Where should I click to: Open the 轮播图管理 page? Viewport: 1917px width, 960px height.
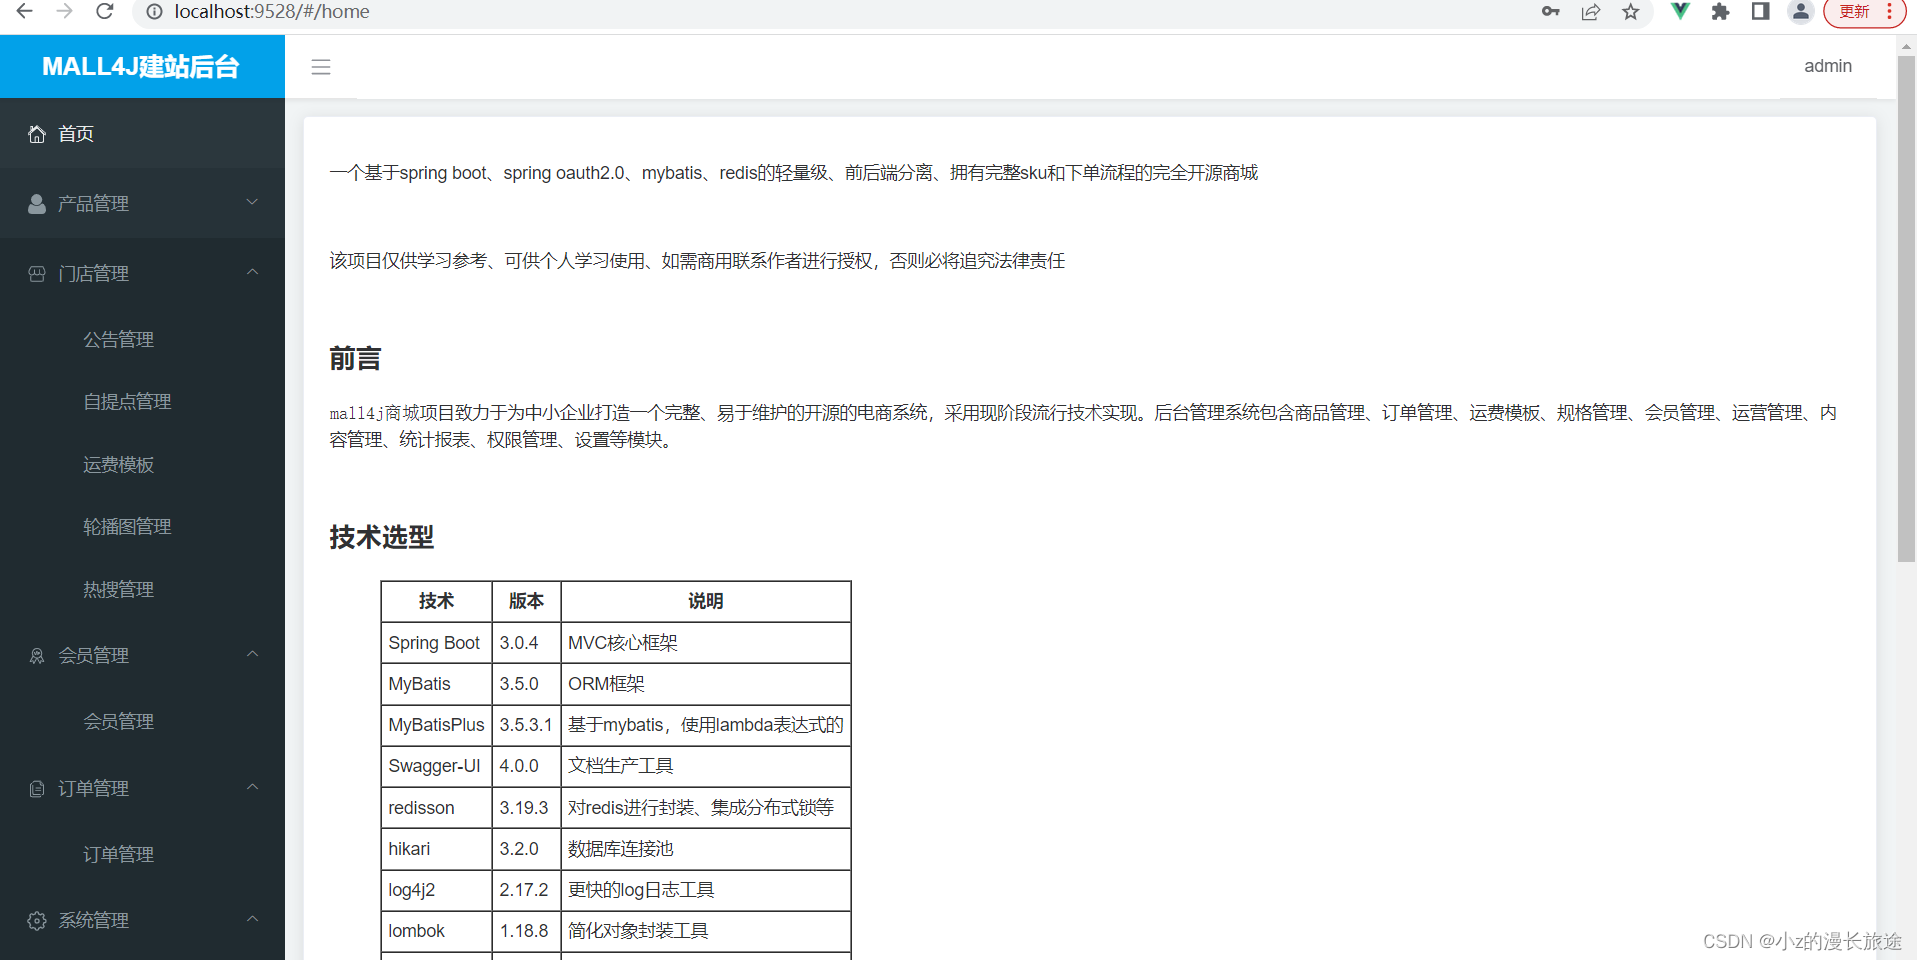click(x=127, y=526)
